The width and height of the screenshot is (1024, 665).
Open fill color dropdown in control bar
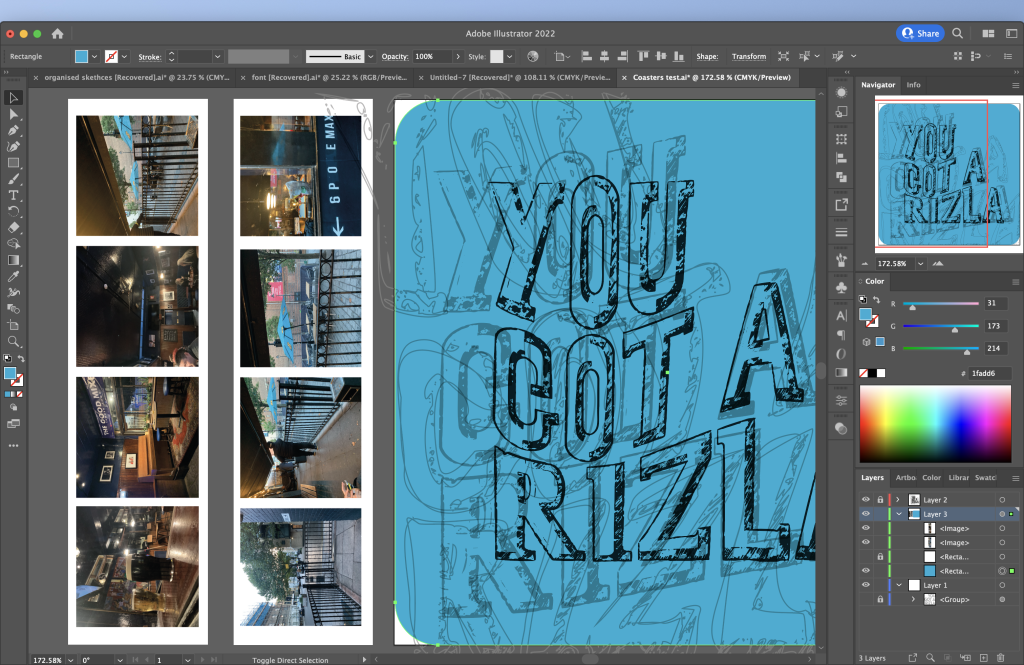(x=94, y=57)
